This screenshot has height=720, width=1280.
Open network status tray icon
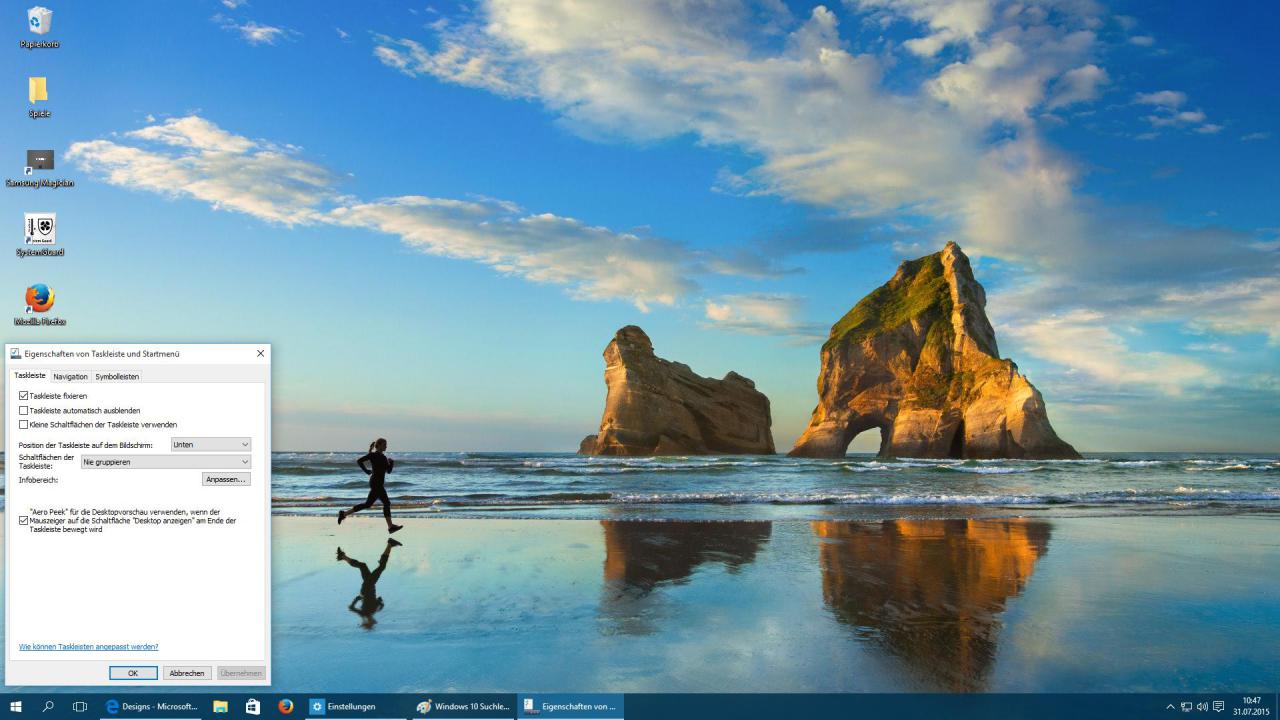point(1187,706)
